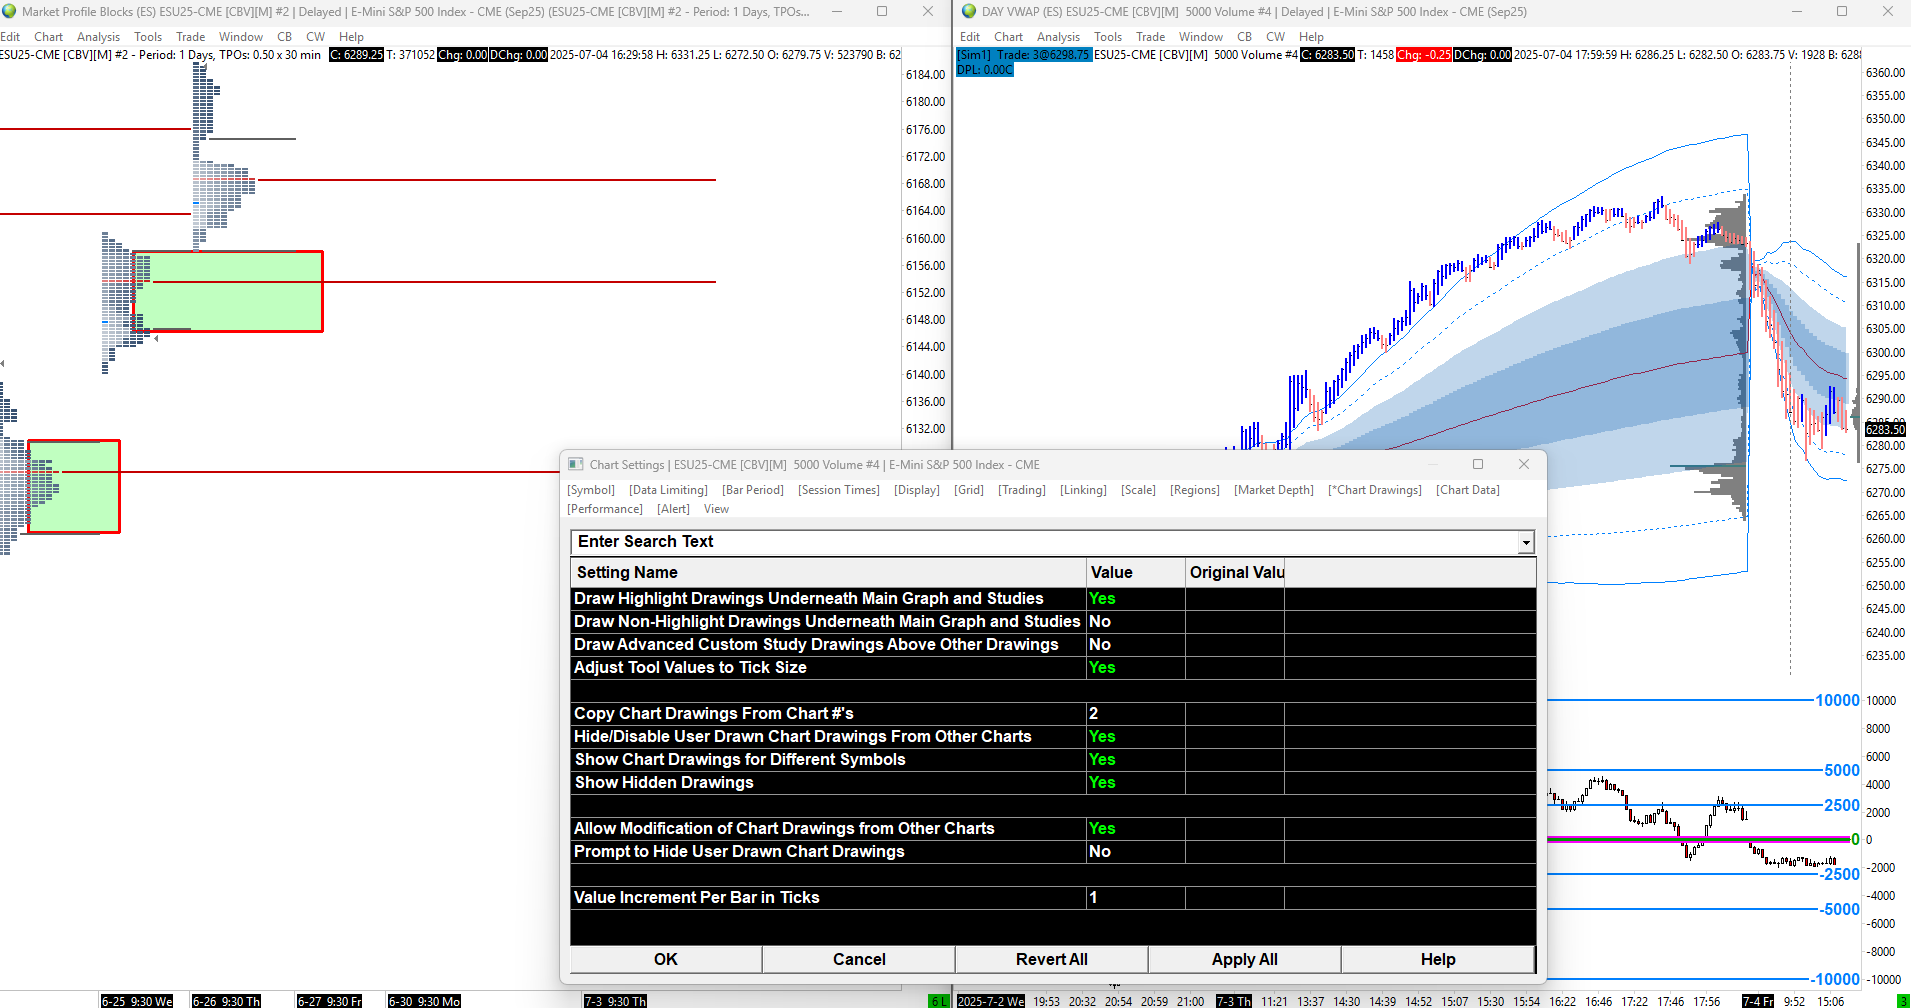Open the [Bar Period] tab
The height and width of the screenshot is (1008, 1911).
[753, 490]
